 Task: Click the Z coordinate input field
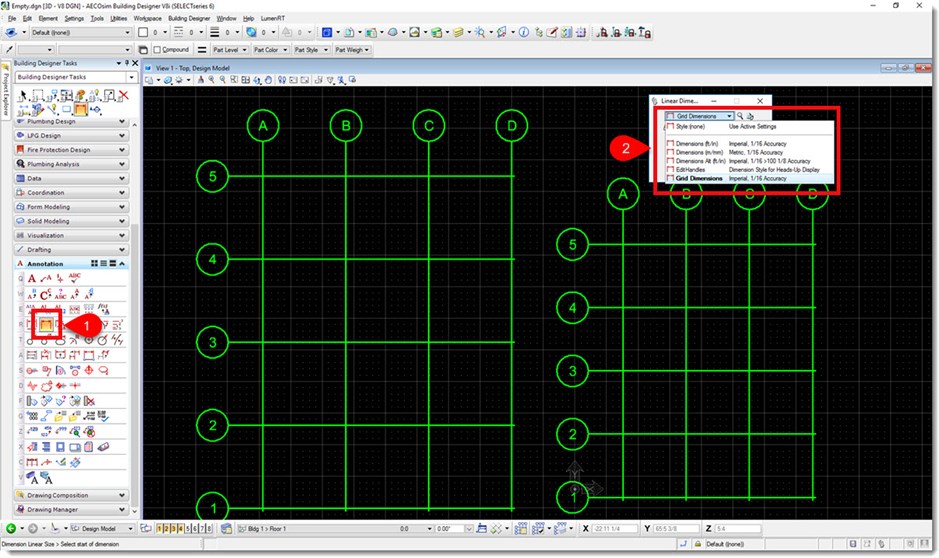pyautogui.click(x=738, y=529)
